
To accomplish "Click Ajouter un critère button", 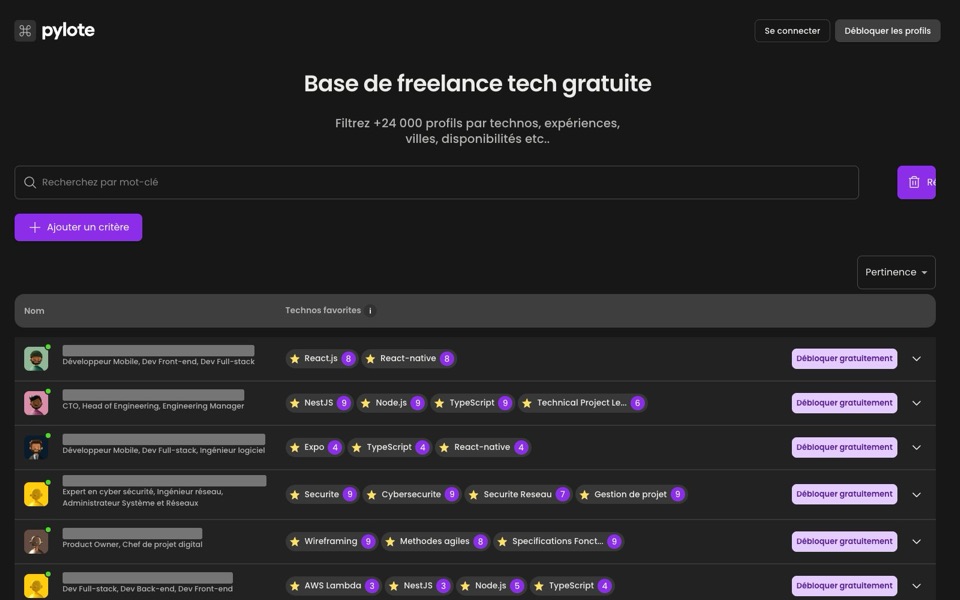I will tap(78, 227).
